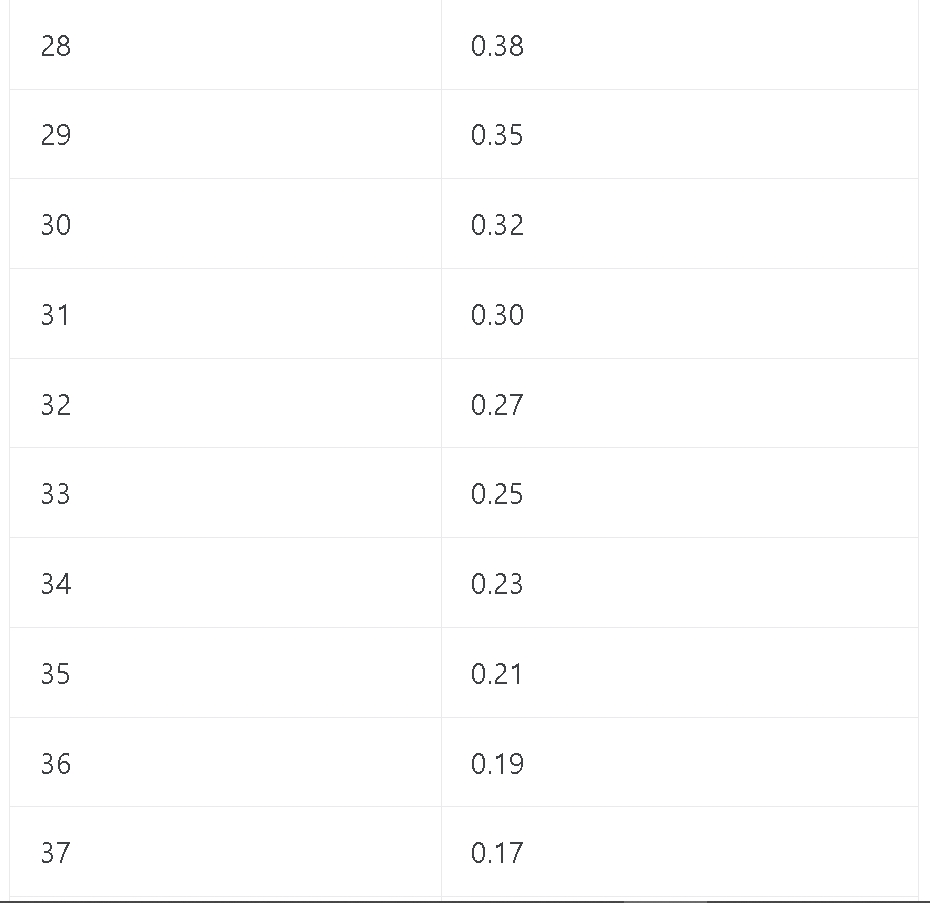Select the 0.32 value cell
Viewport: 930px width, 903px height.
click(x=680, y=224)
